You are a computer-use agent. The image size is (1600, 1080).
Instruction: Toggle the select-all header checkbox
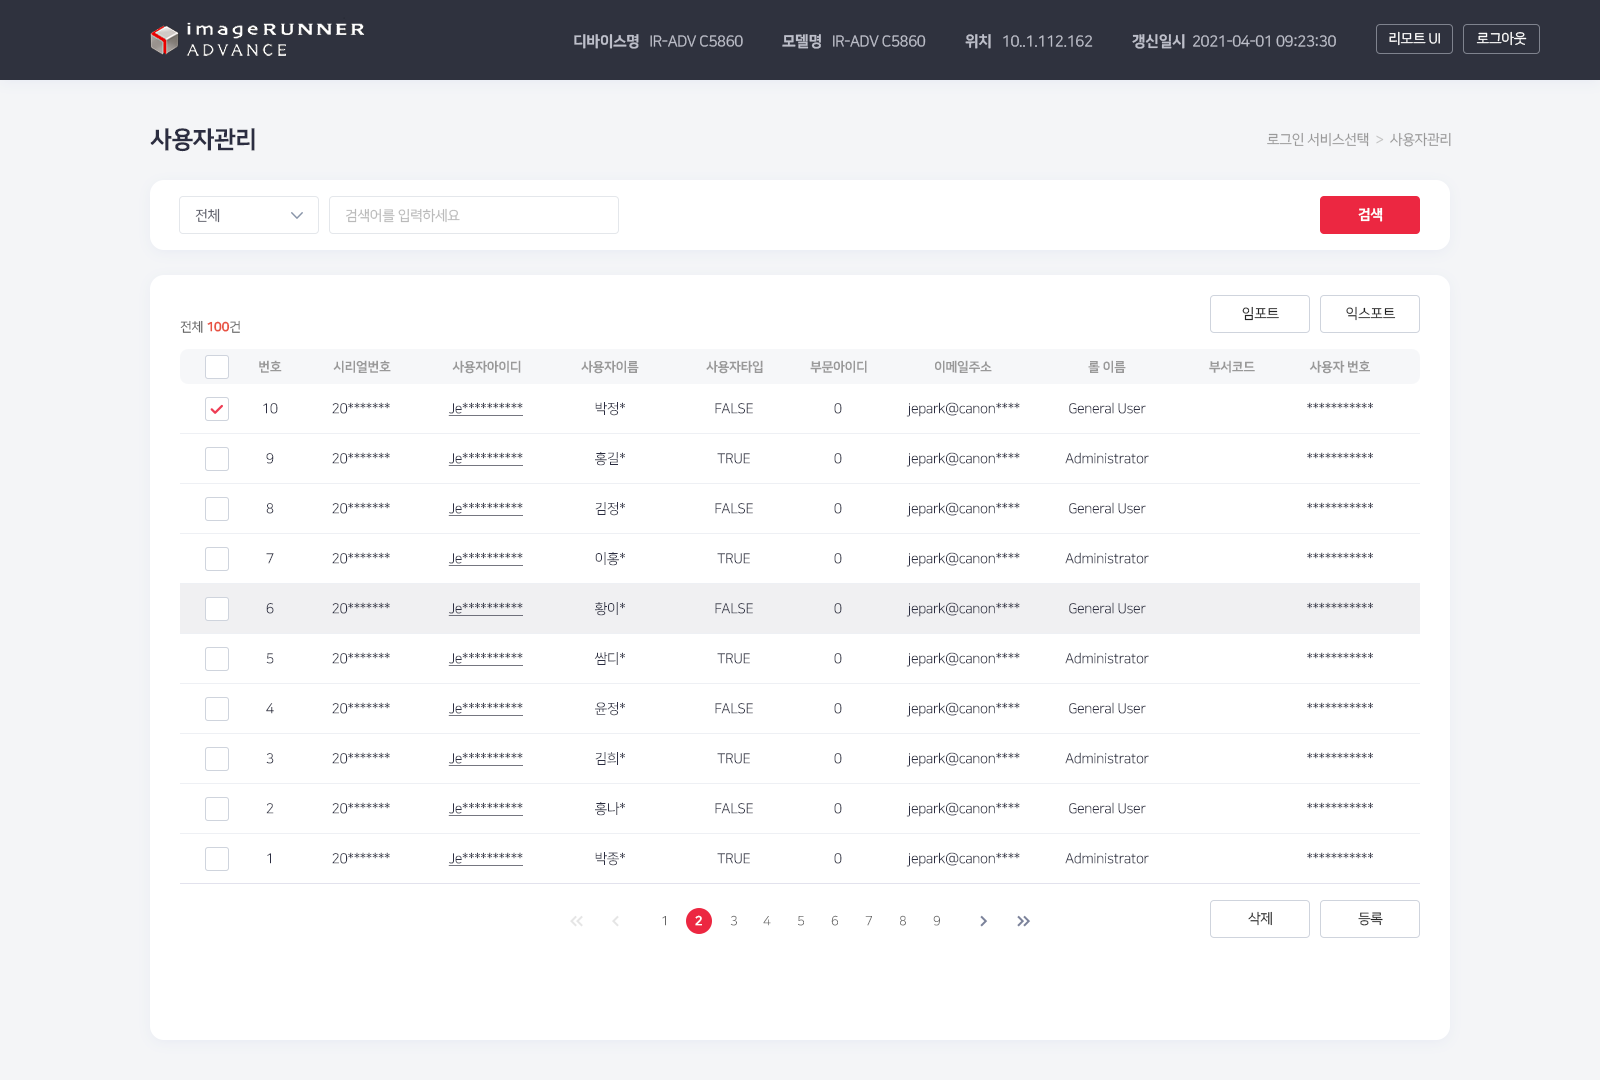[x=217, y=367]
